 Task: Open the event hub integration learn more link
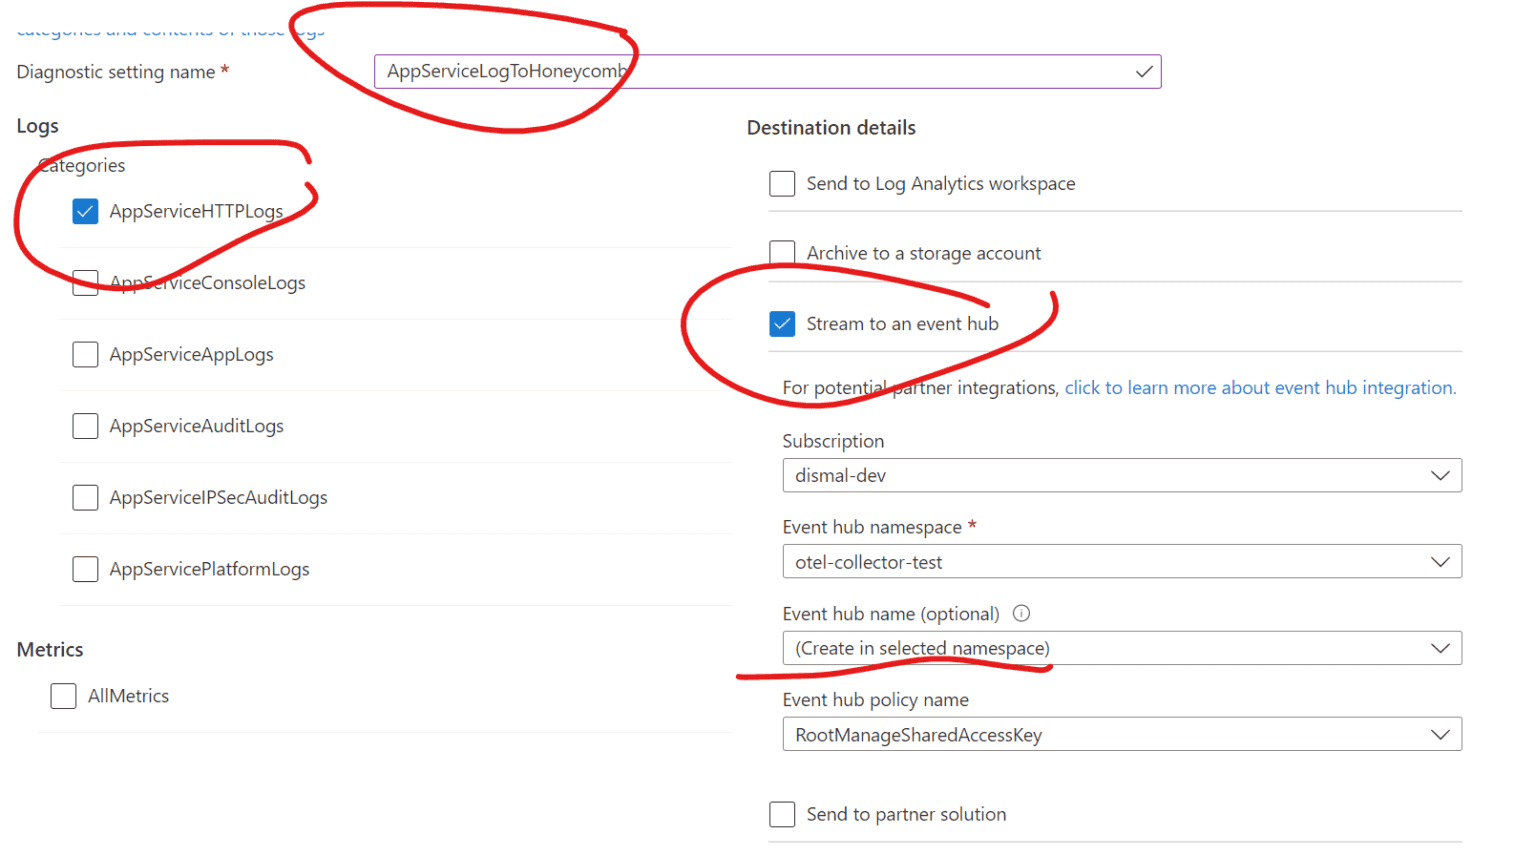[1259, 388]
